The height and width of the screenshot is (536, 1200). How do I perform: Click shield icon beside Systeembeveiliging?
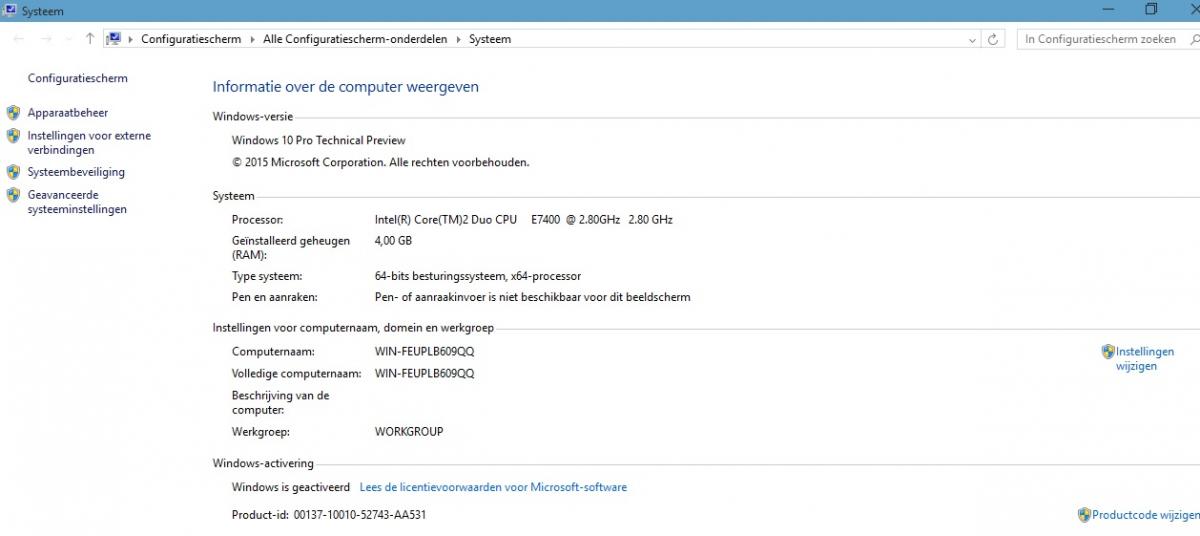(x=13, y=172)
